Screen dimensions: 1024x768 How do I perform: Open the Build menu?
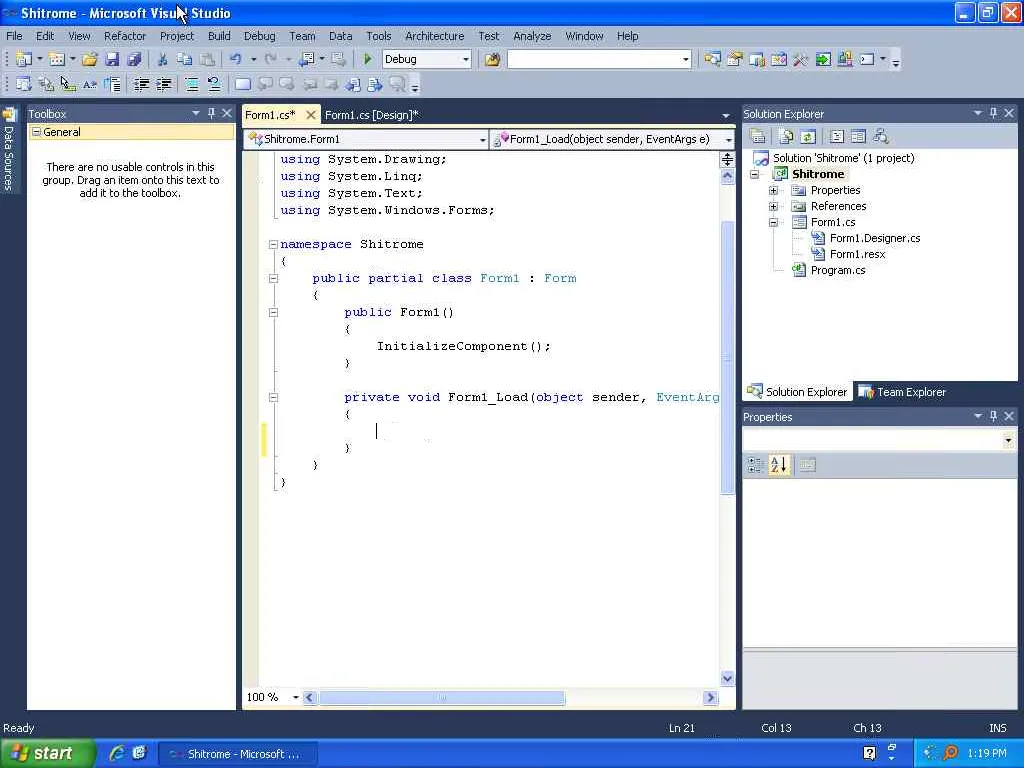pos(219,36)
